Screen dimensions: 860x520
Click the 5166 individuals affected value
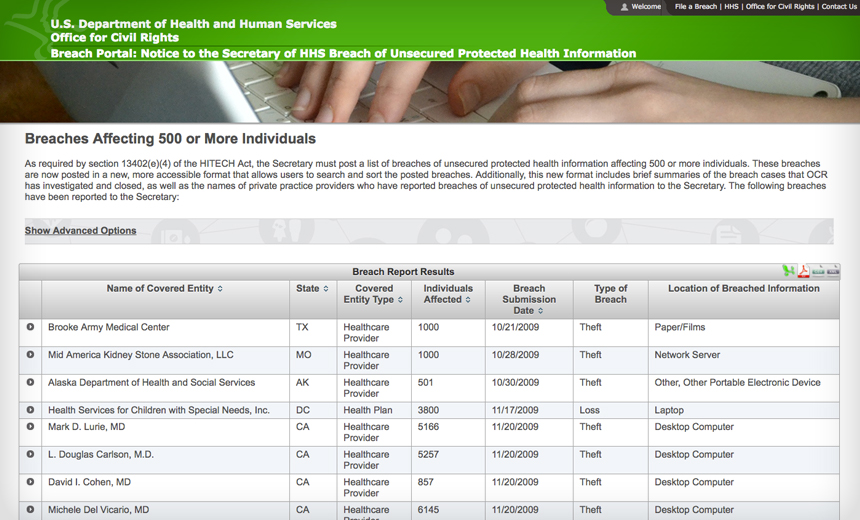point(428,427)
